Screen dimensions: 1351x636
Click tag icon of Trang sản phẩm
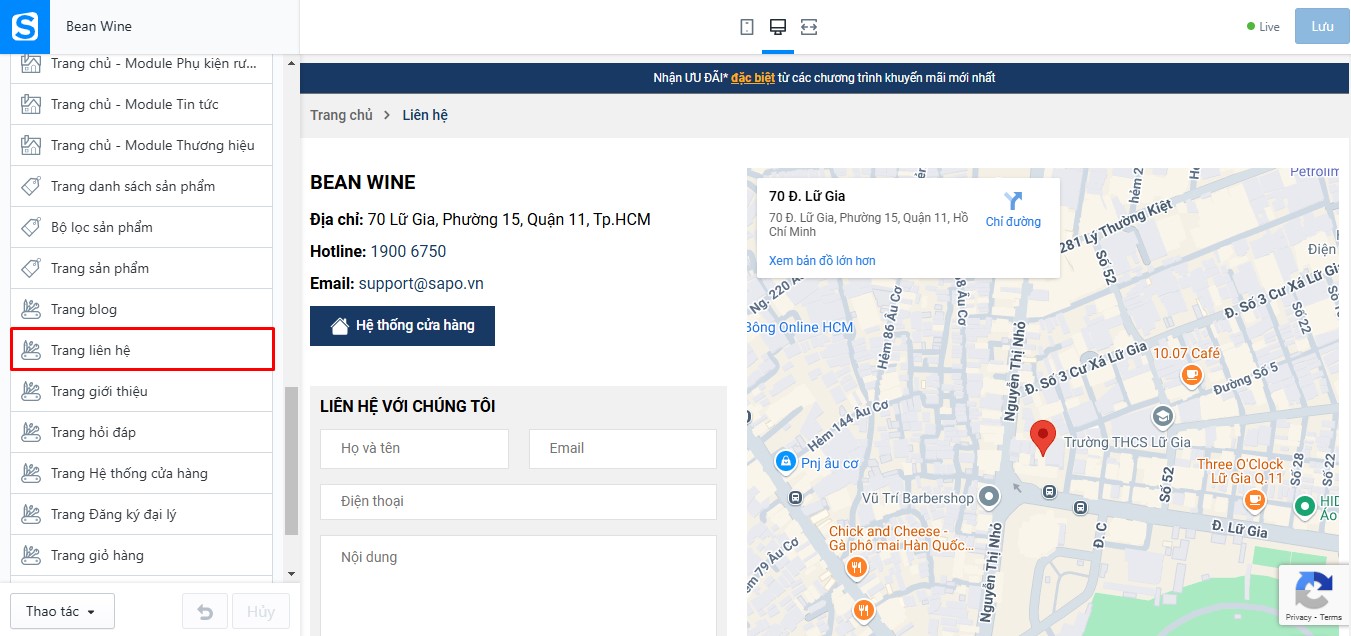[x=31, y=268]
